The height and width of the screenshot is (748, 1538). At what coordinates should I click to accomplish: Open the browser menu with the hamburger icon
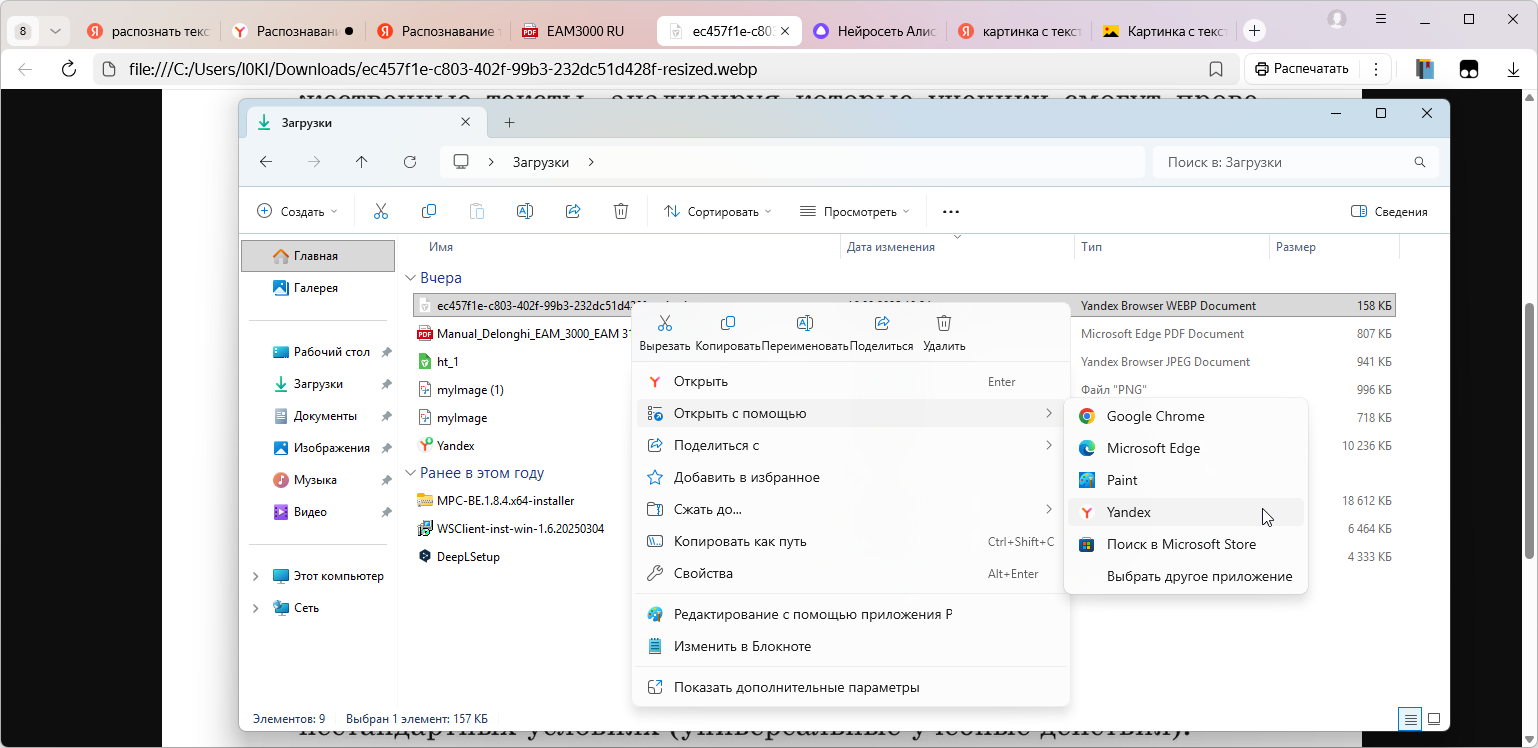(1381, 20)
